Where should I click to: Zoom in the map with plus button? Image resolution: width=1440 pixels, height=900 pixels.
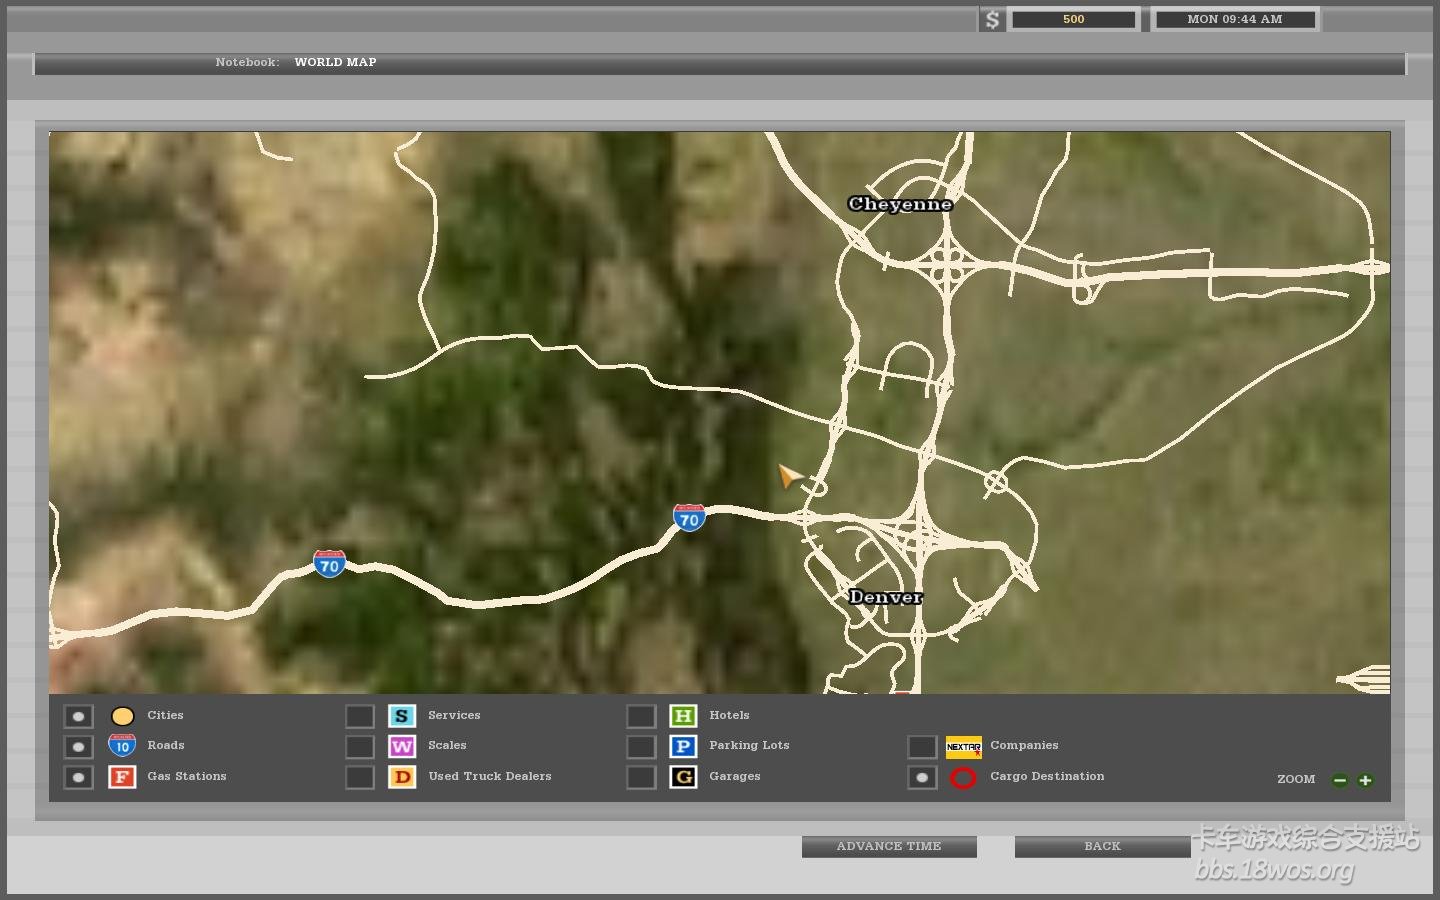point(1365,780)
